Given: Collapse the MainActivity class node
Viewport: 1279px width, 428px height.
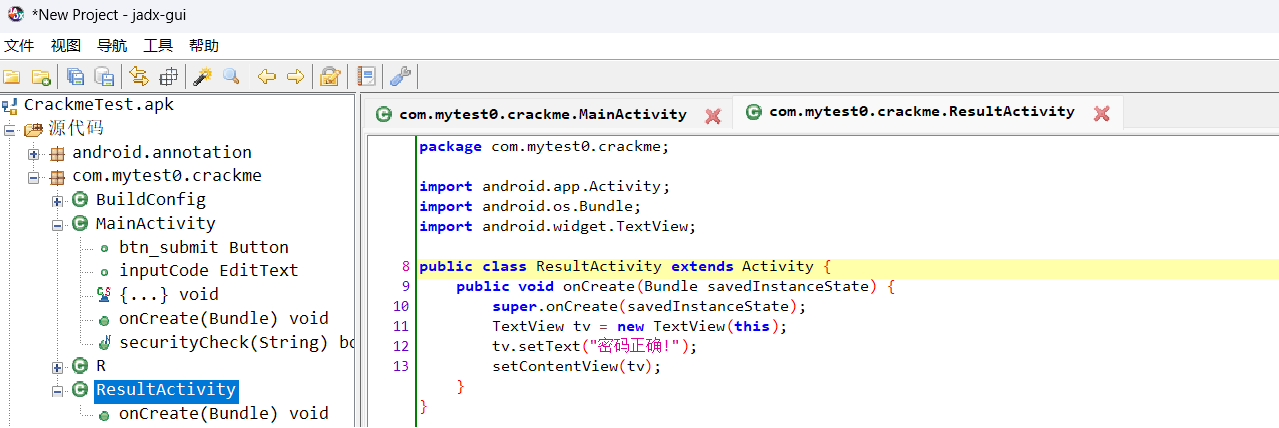Looking at the screenshot, I should pos(57,224).
